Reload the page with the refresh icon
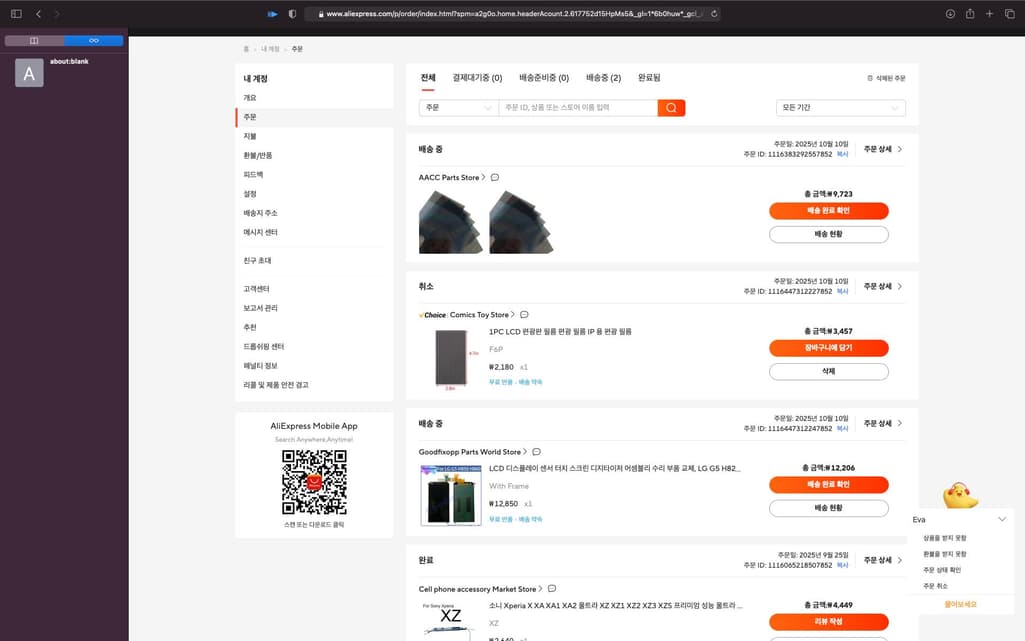This screenshot has height=641, width=1025. 714,13
